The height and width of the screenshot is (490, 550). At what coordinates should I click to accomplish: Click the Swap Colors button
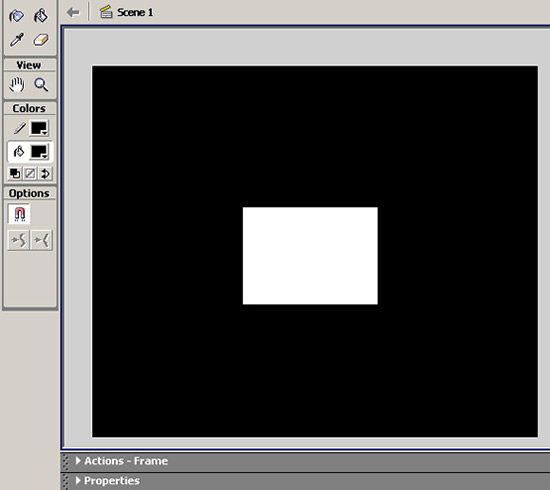(45, 173)
